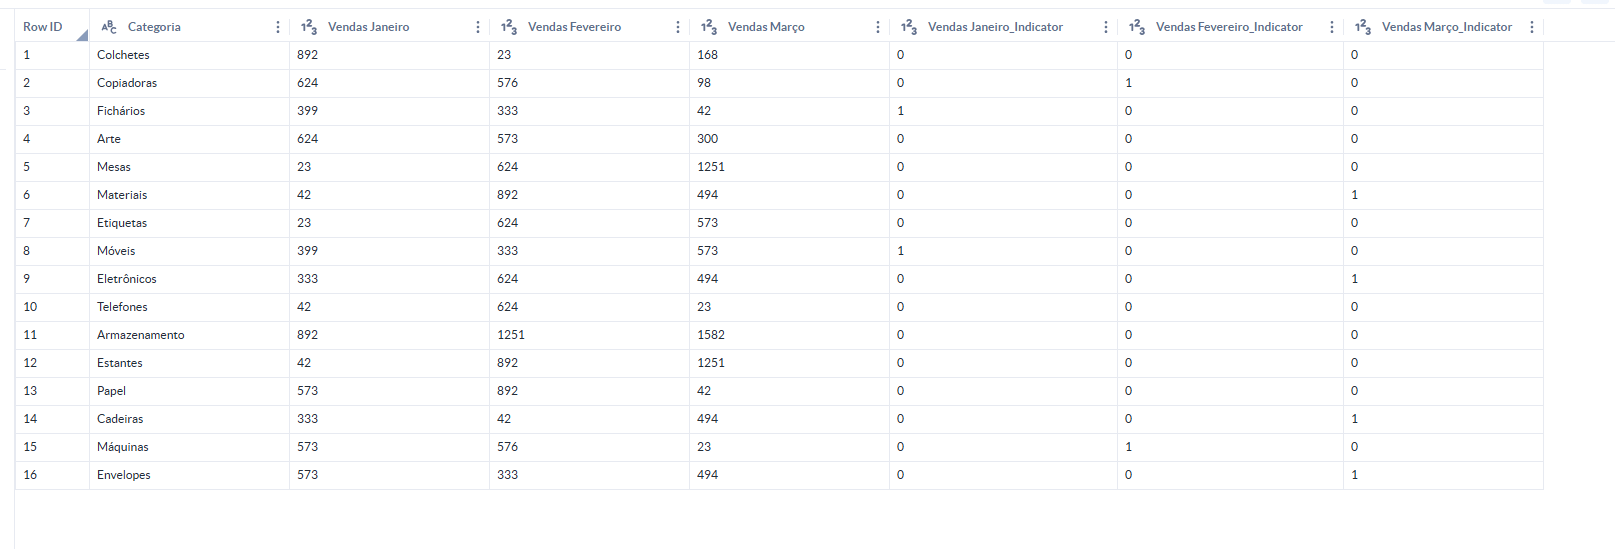The height and width of the screenshot is (549, 1615).
Task: Open the three-dot menu for Vendas Março
Action: (878, 27)
